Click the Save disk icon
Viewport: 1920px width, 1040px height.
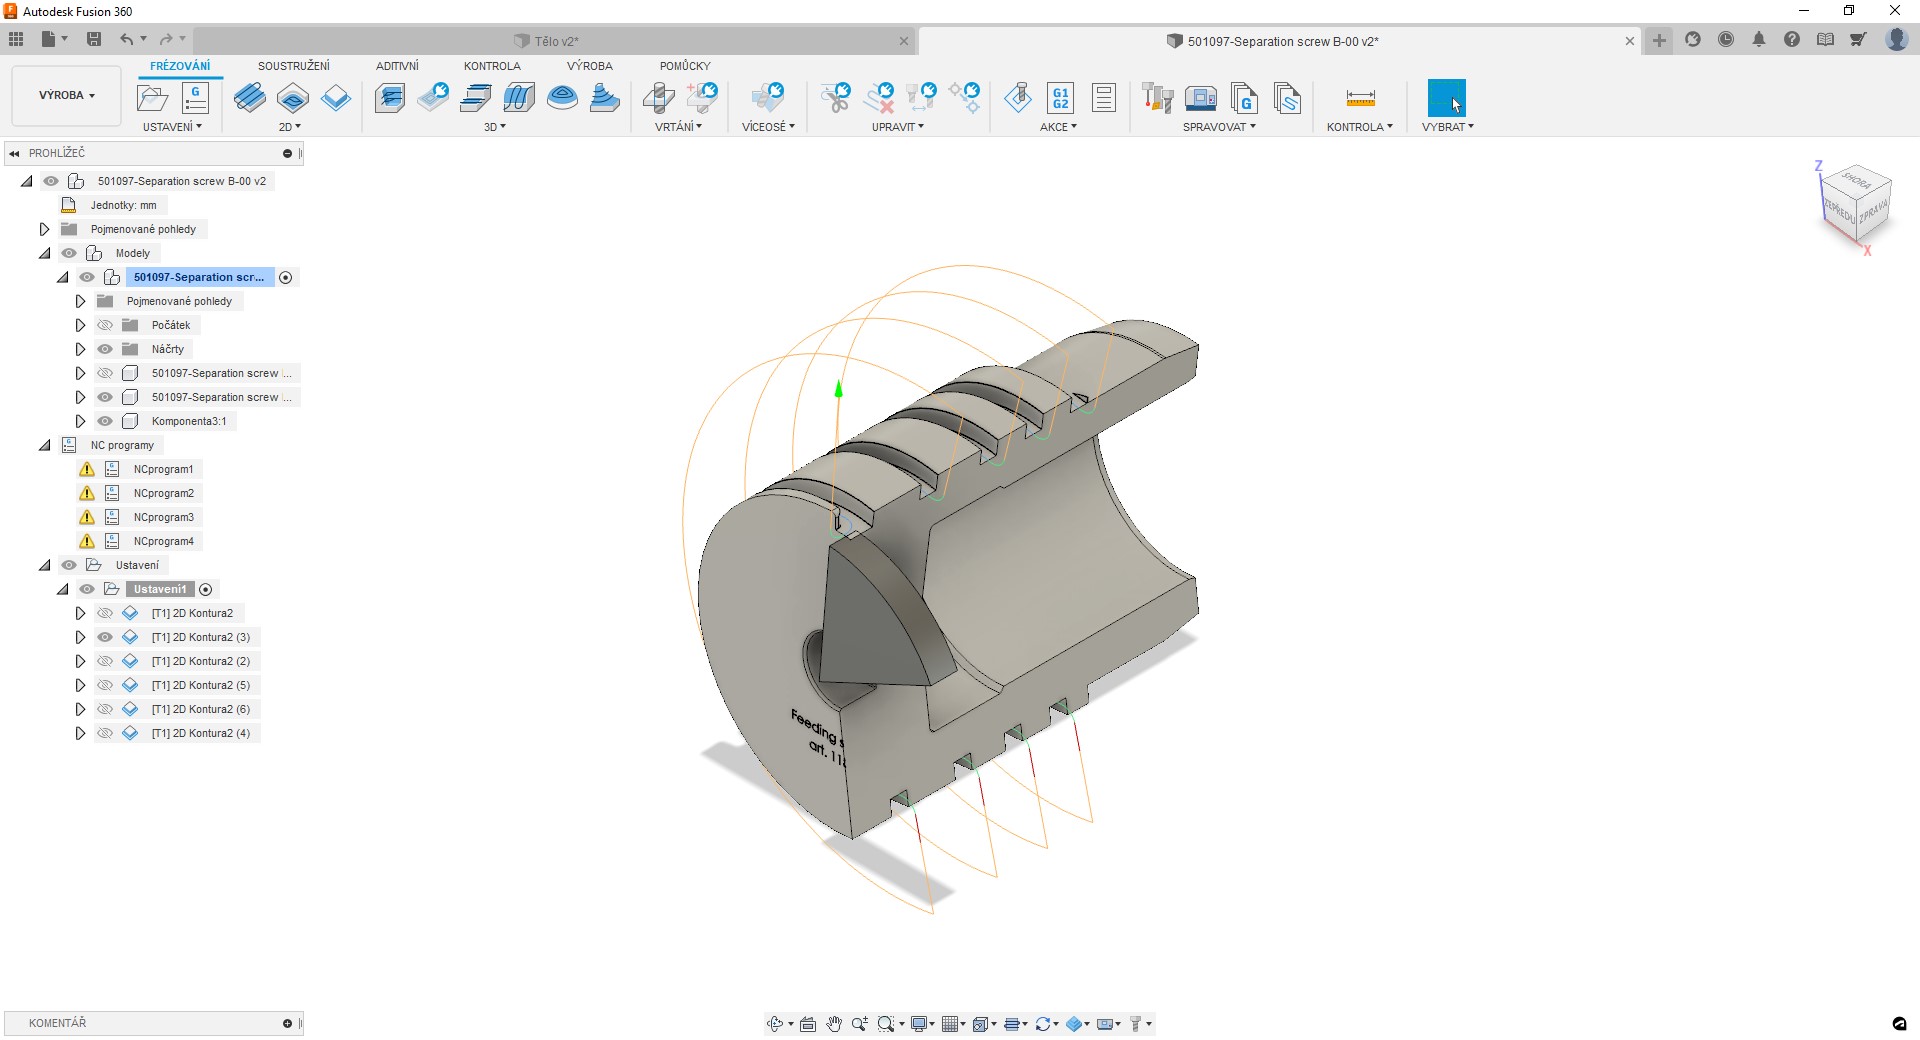94,39
